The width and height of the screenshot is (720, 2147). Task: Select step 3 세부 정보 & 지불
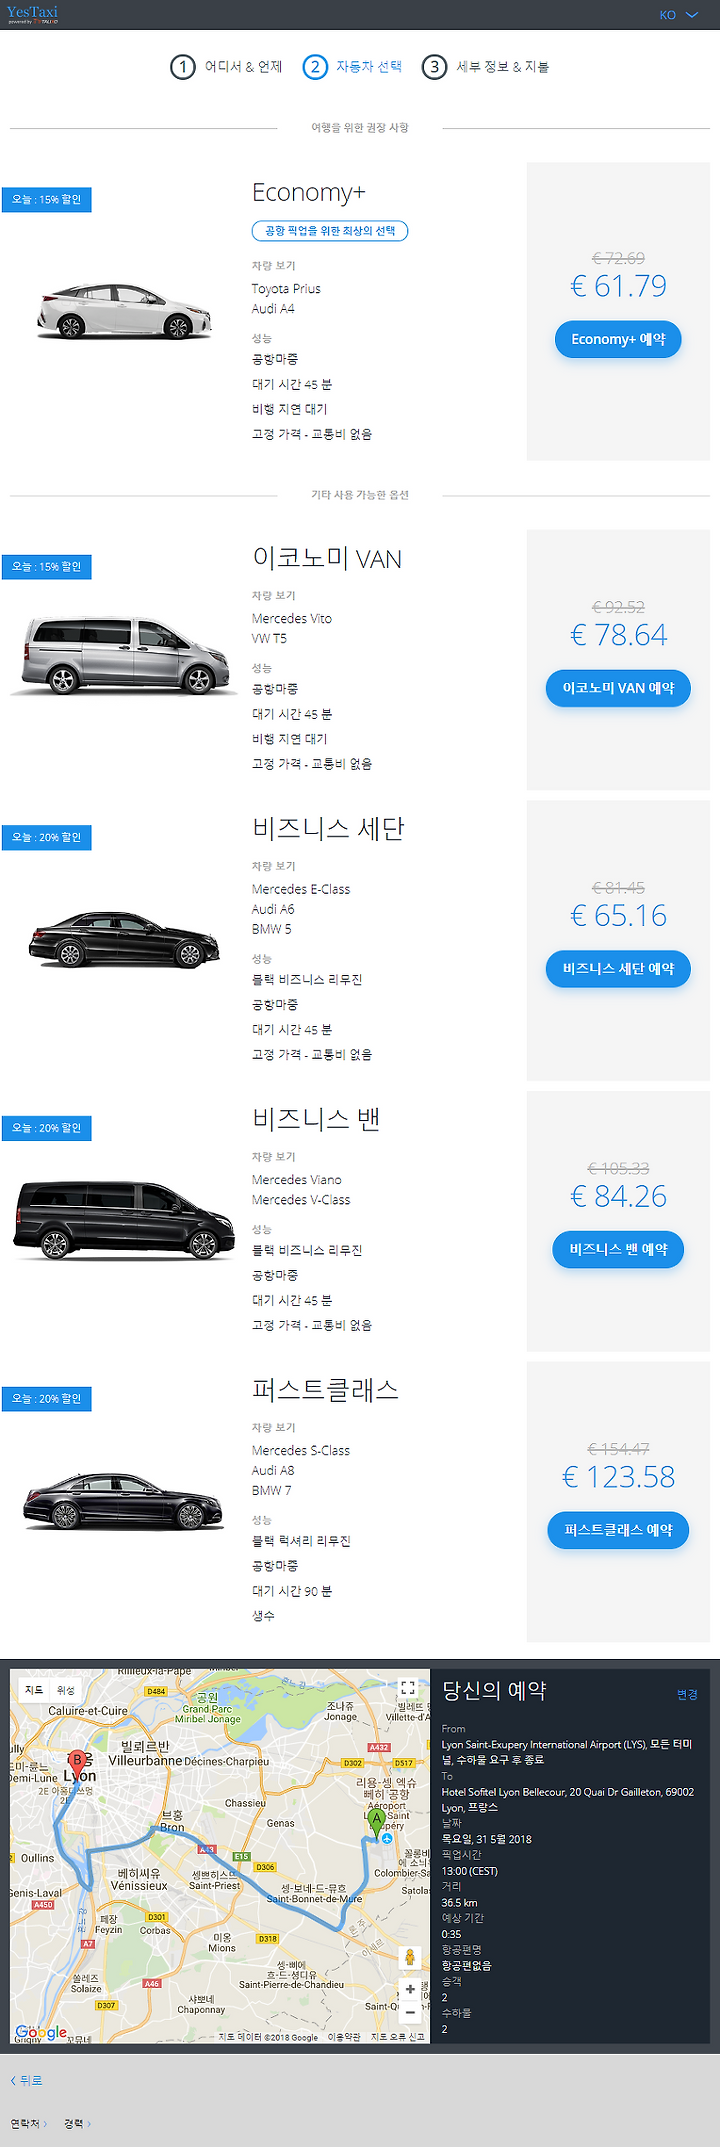click(x=486, y=67)
